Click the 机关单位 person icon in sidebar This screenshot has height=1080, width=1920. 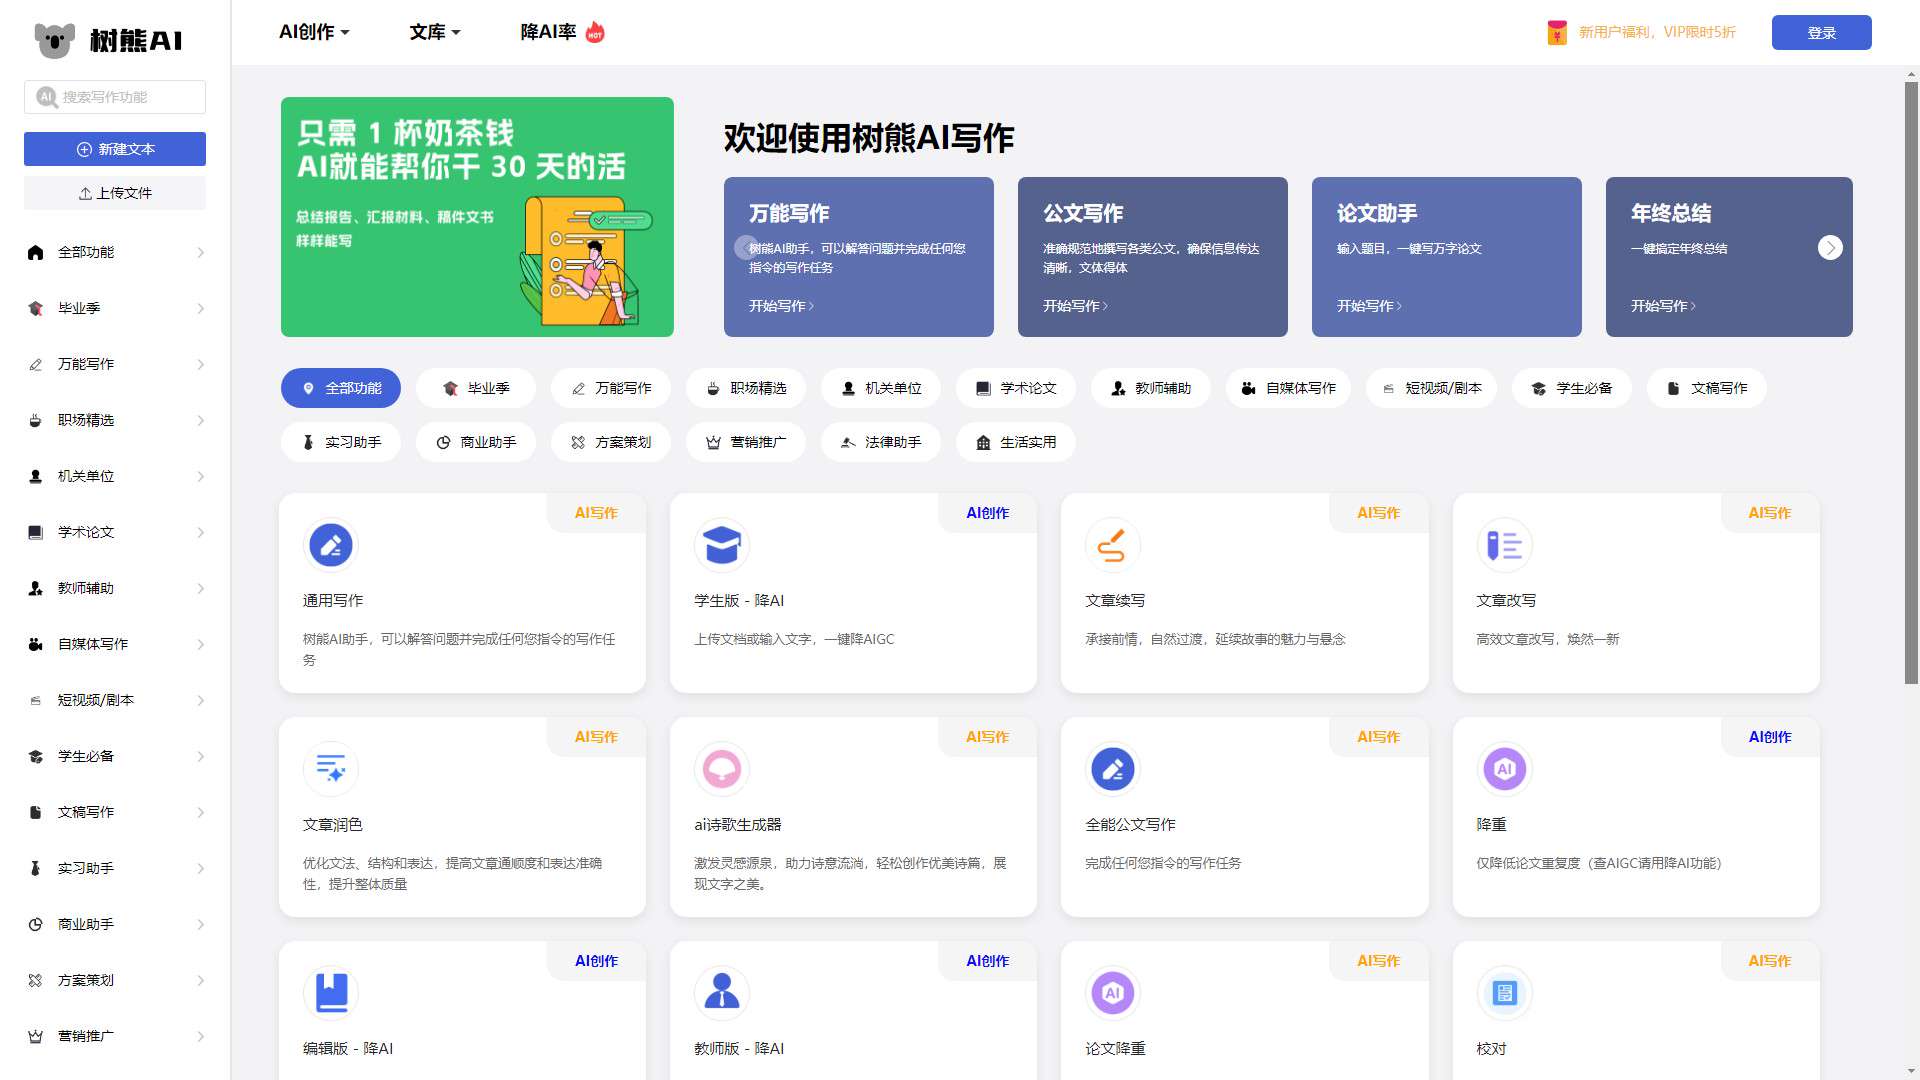point(36,476)
